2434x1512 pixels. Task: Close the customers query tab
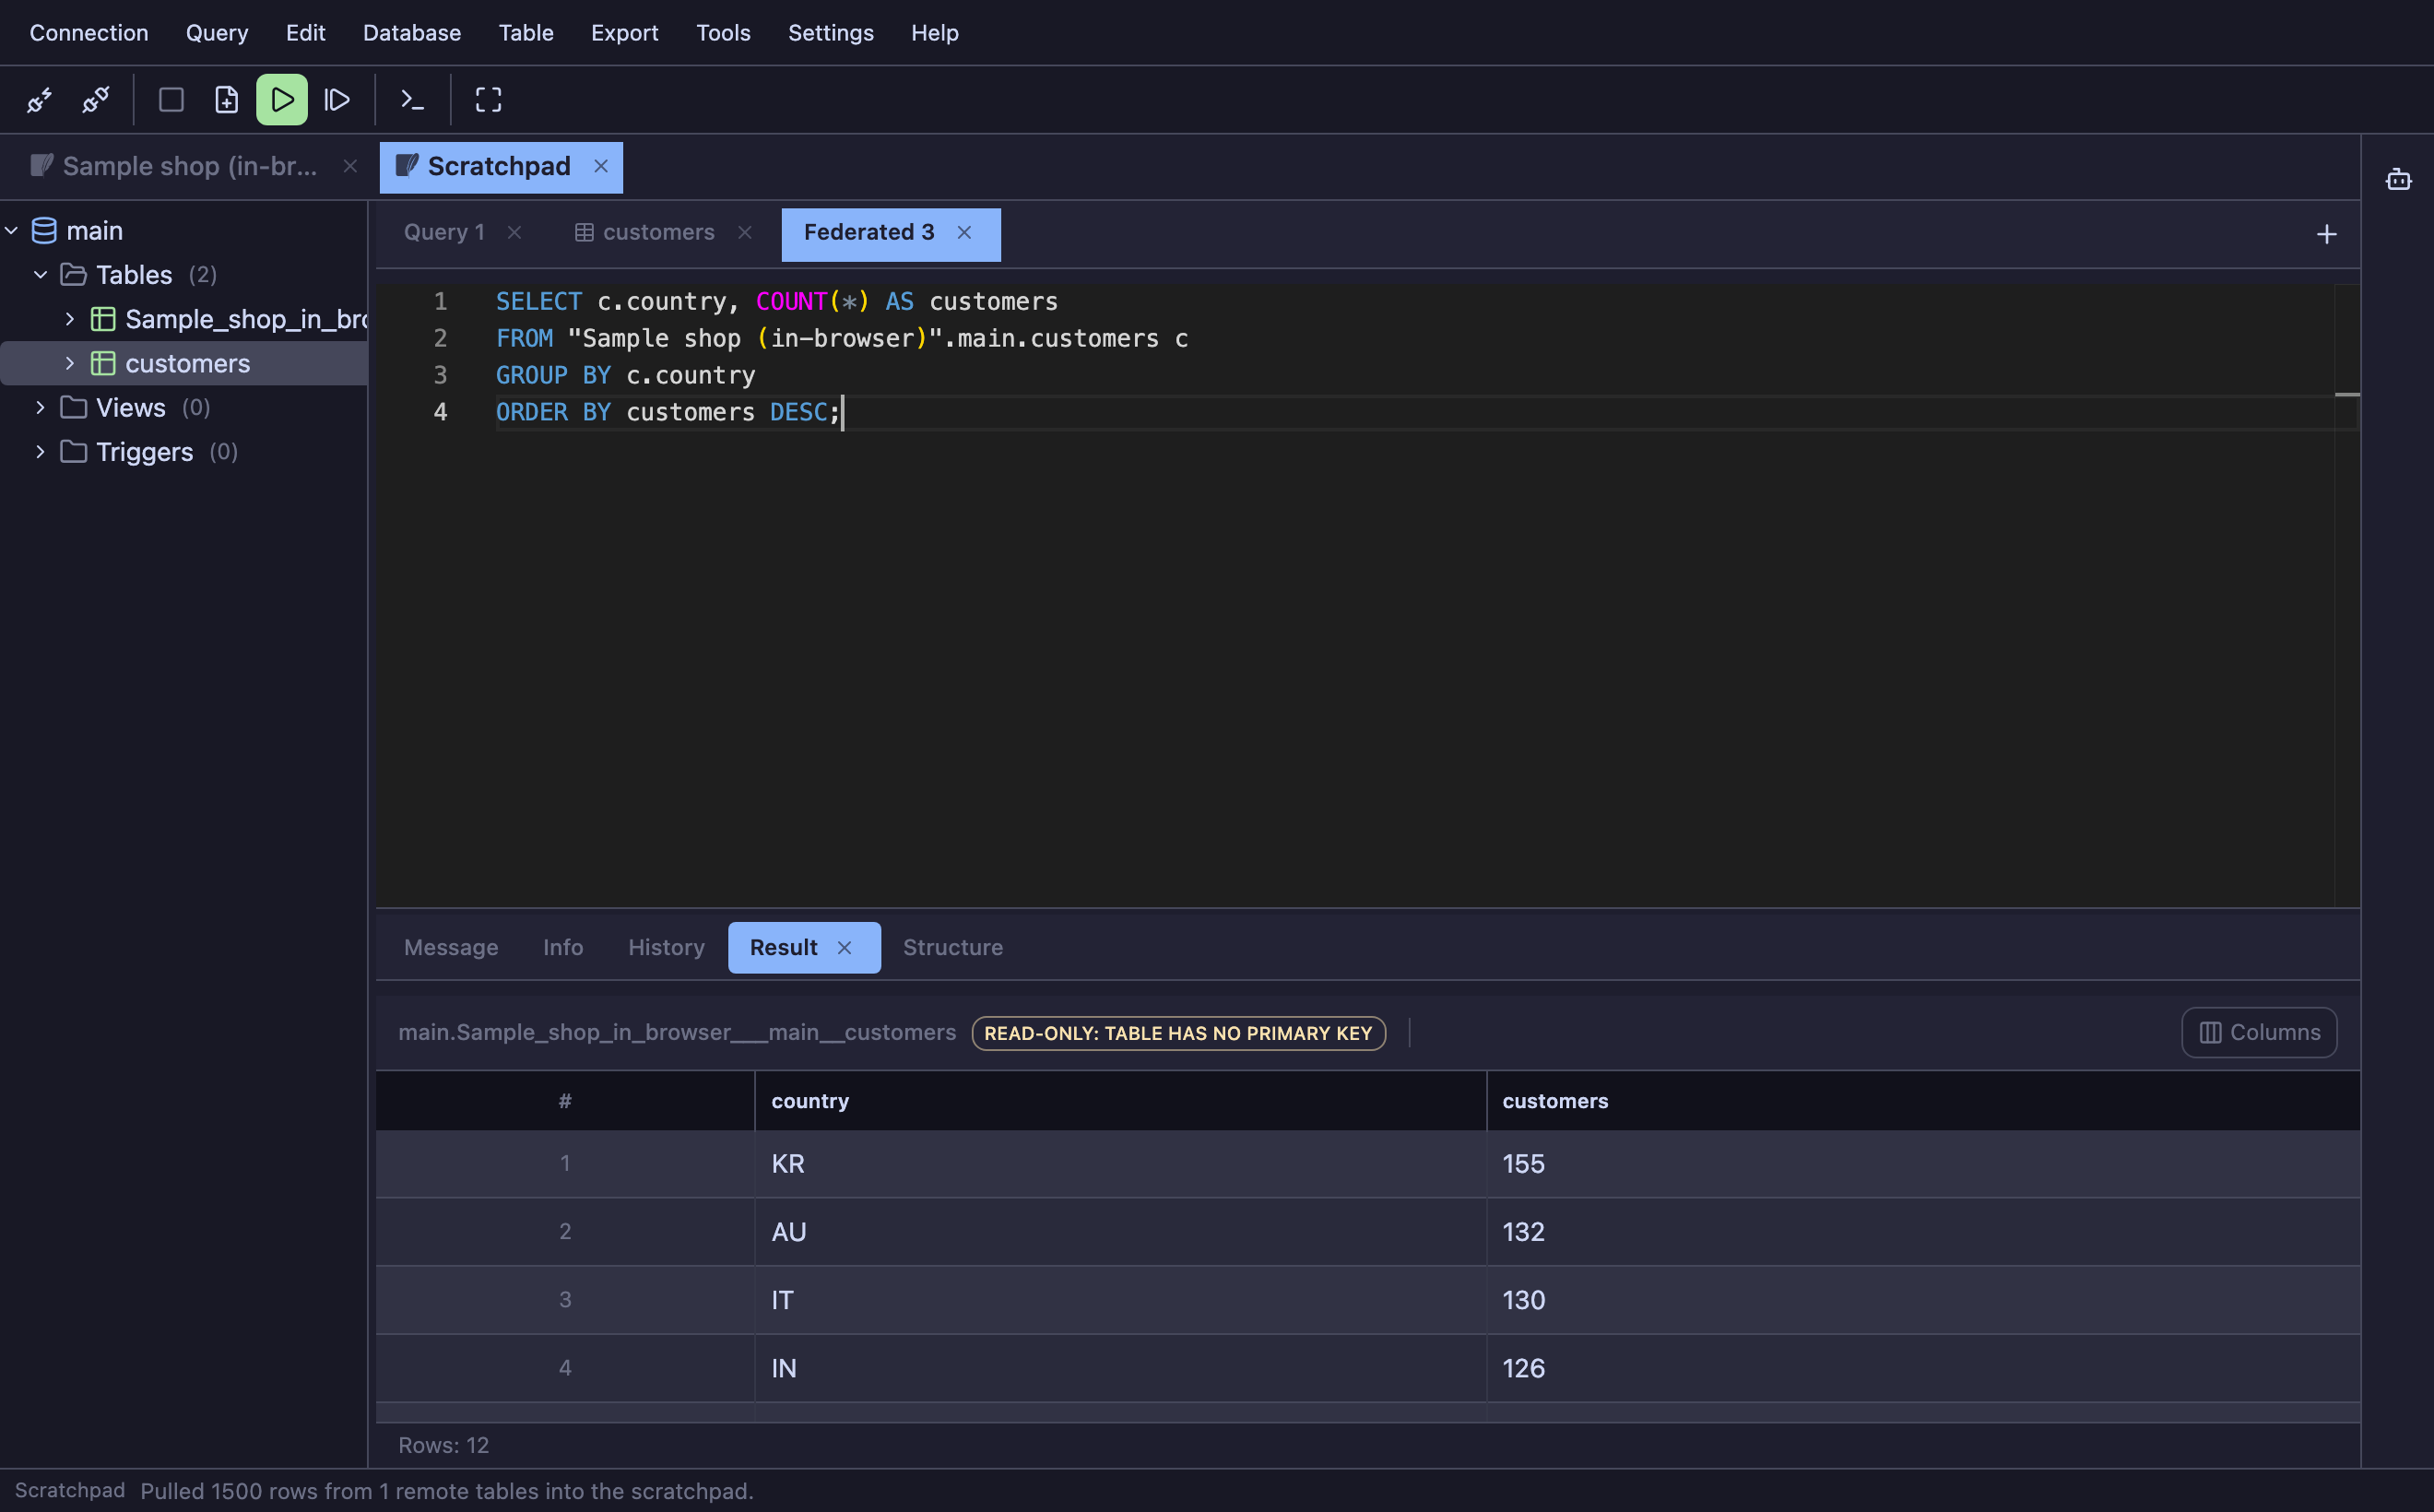[745, 233]
